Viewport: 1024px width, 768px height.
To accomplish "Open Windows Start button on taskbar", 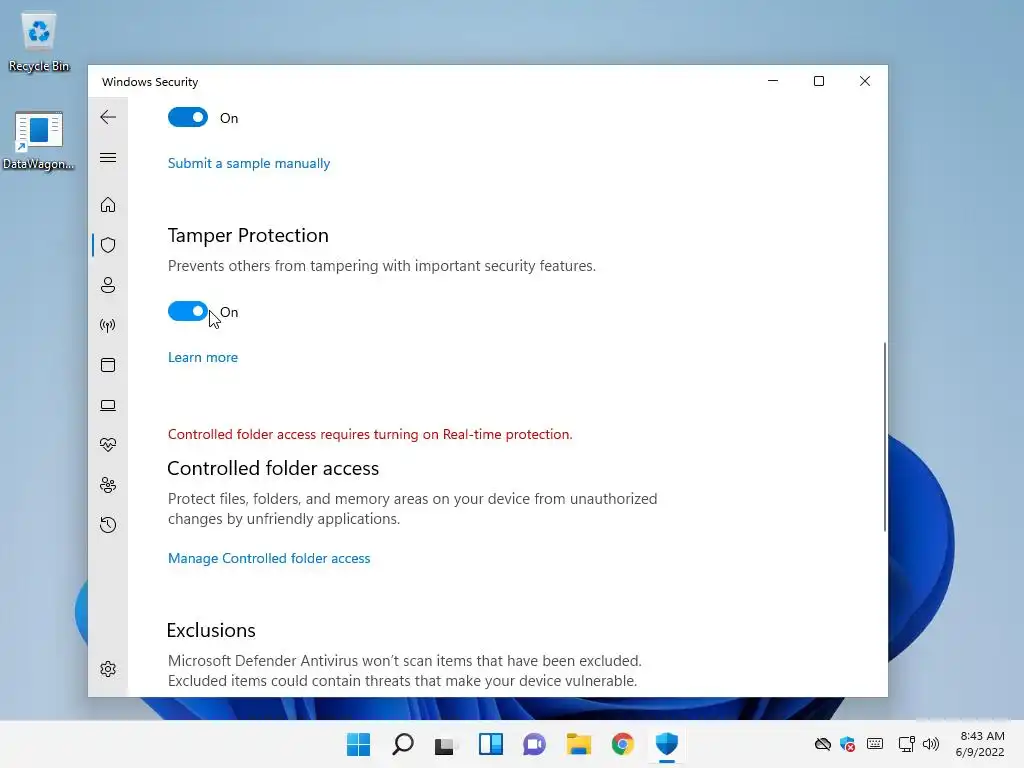I will point(359,744).
